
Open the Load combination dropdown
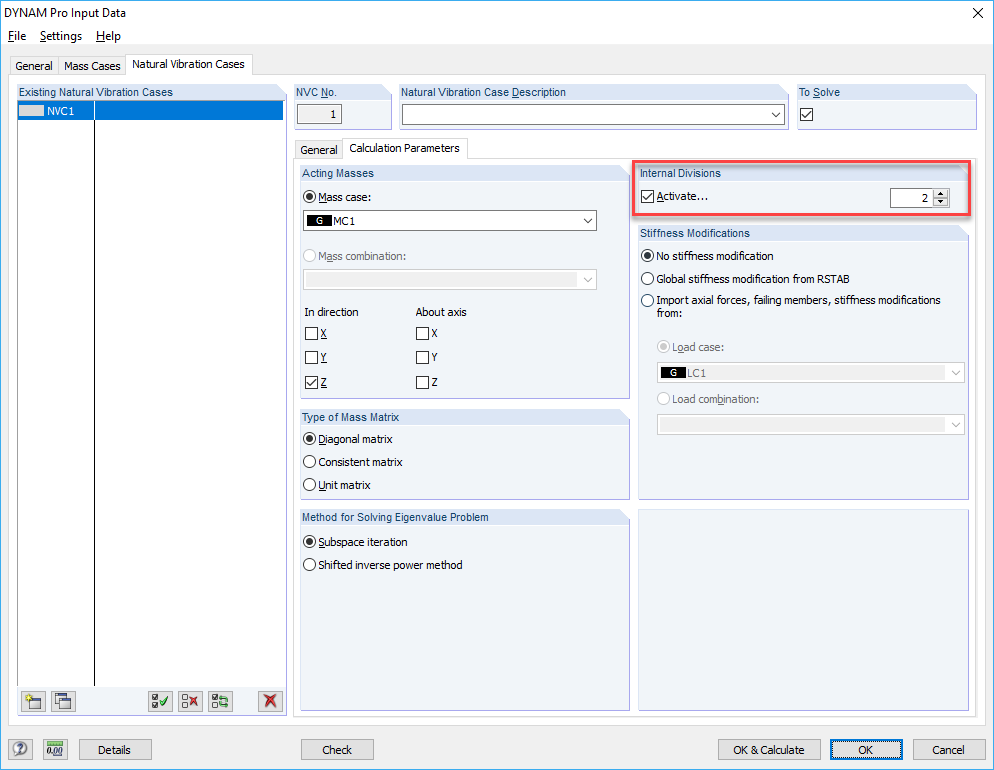click(955, 425)
